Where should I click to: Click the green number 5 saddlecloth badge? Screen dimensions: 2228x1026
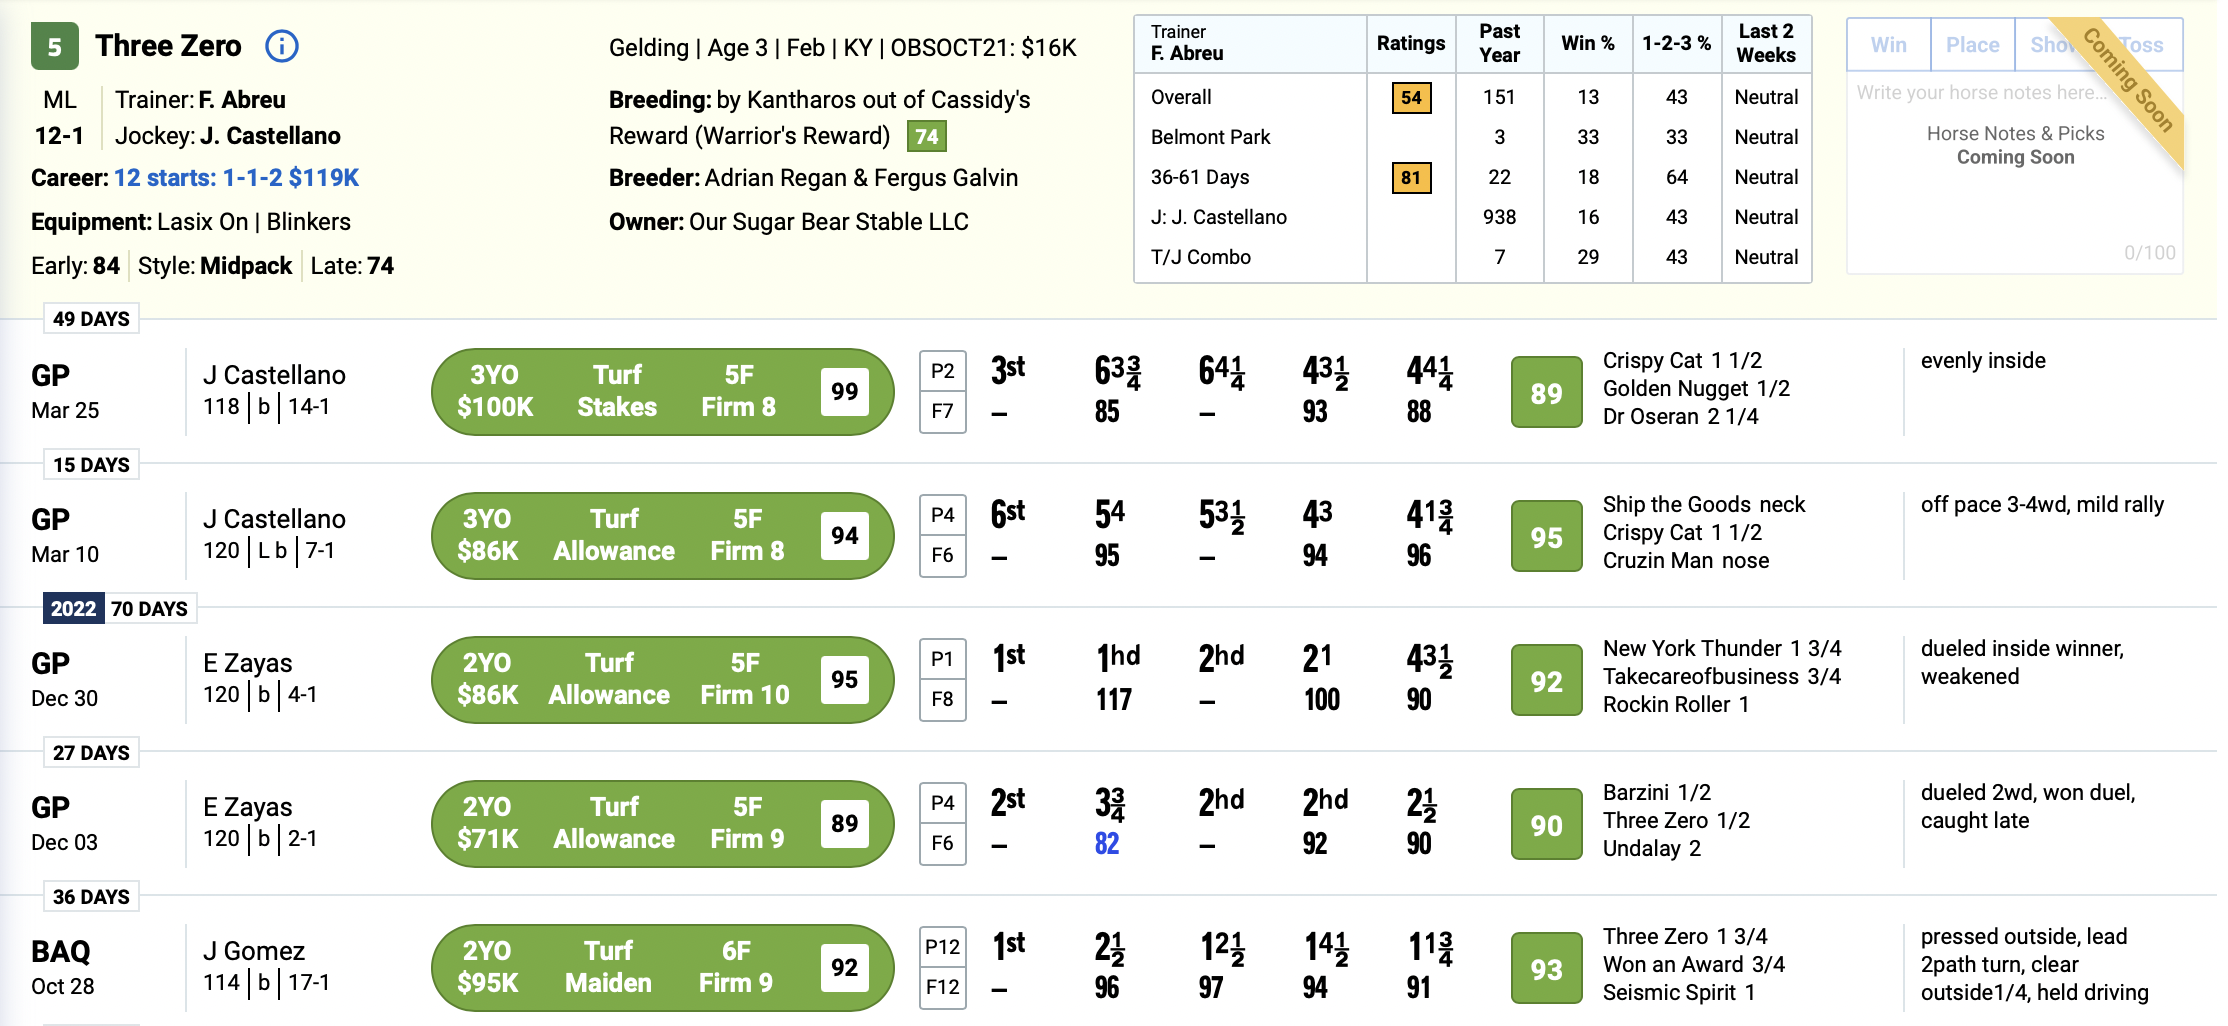tap(55, 47)
